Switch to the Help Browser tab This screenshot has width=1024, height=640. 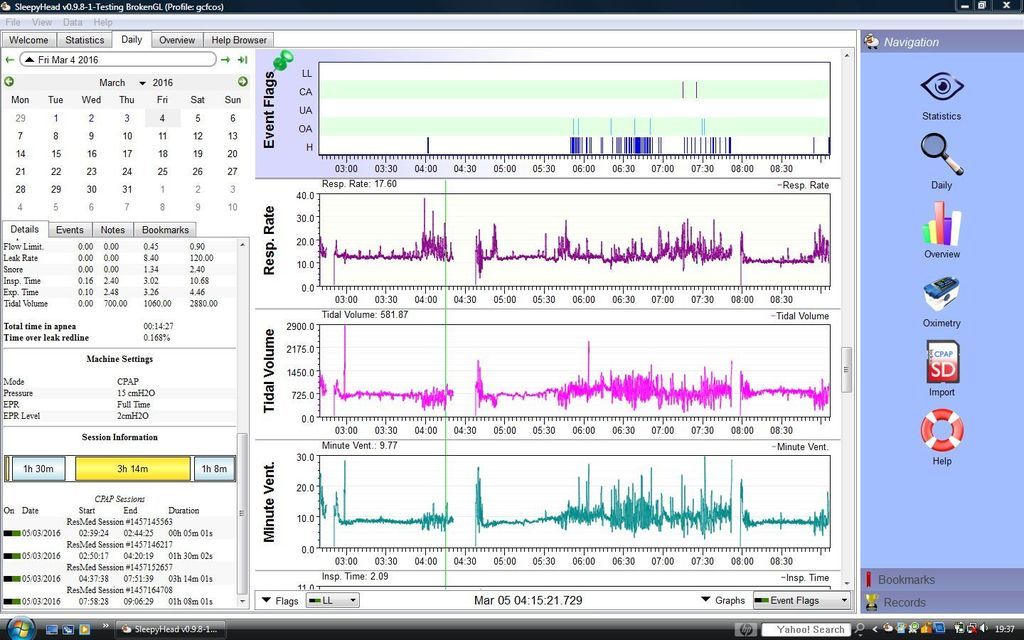(238, 40)
